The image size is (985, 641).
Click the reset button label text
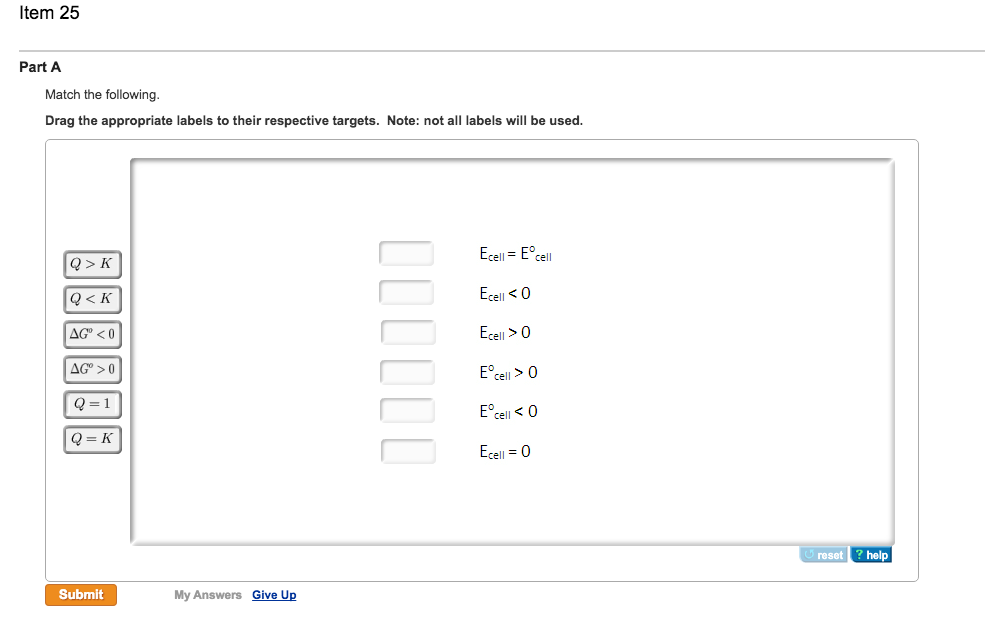[829, 554]
